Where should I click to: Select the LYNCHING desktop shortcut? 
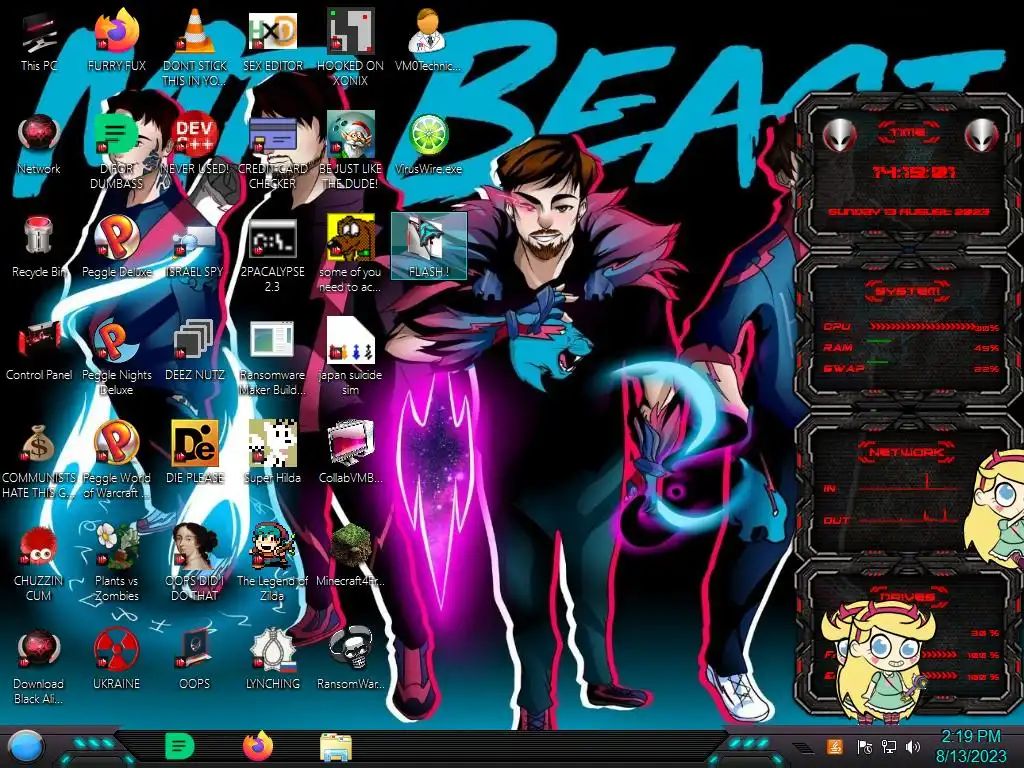click(272, 660)
